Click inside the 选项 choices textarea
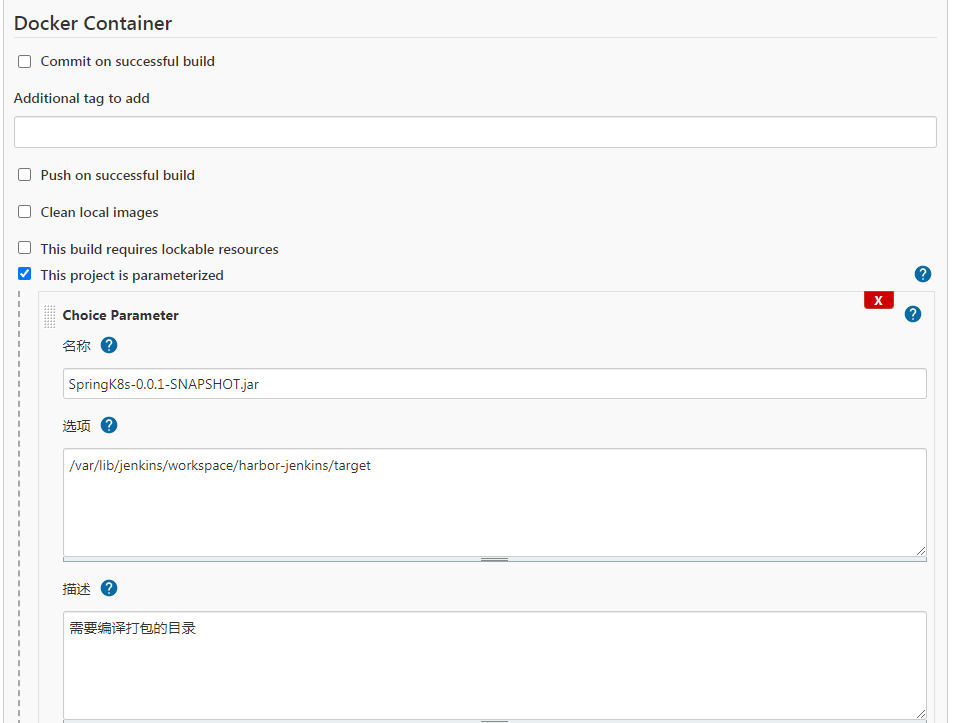The height and width of the screenshot is (723, 954). click(494, 502)
